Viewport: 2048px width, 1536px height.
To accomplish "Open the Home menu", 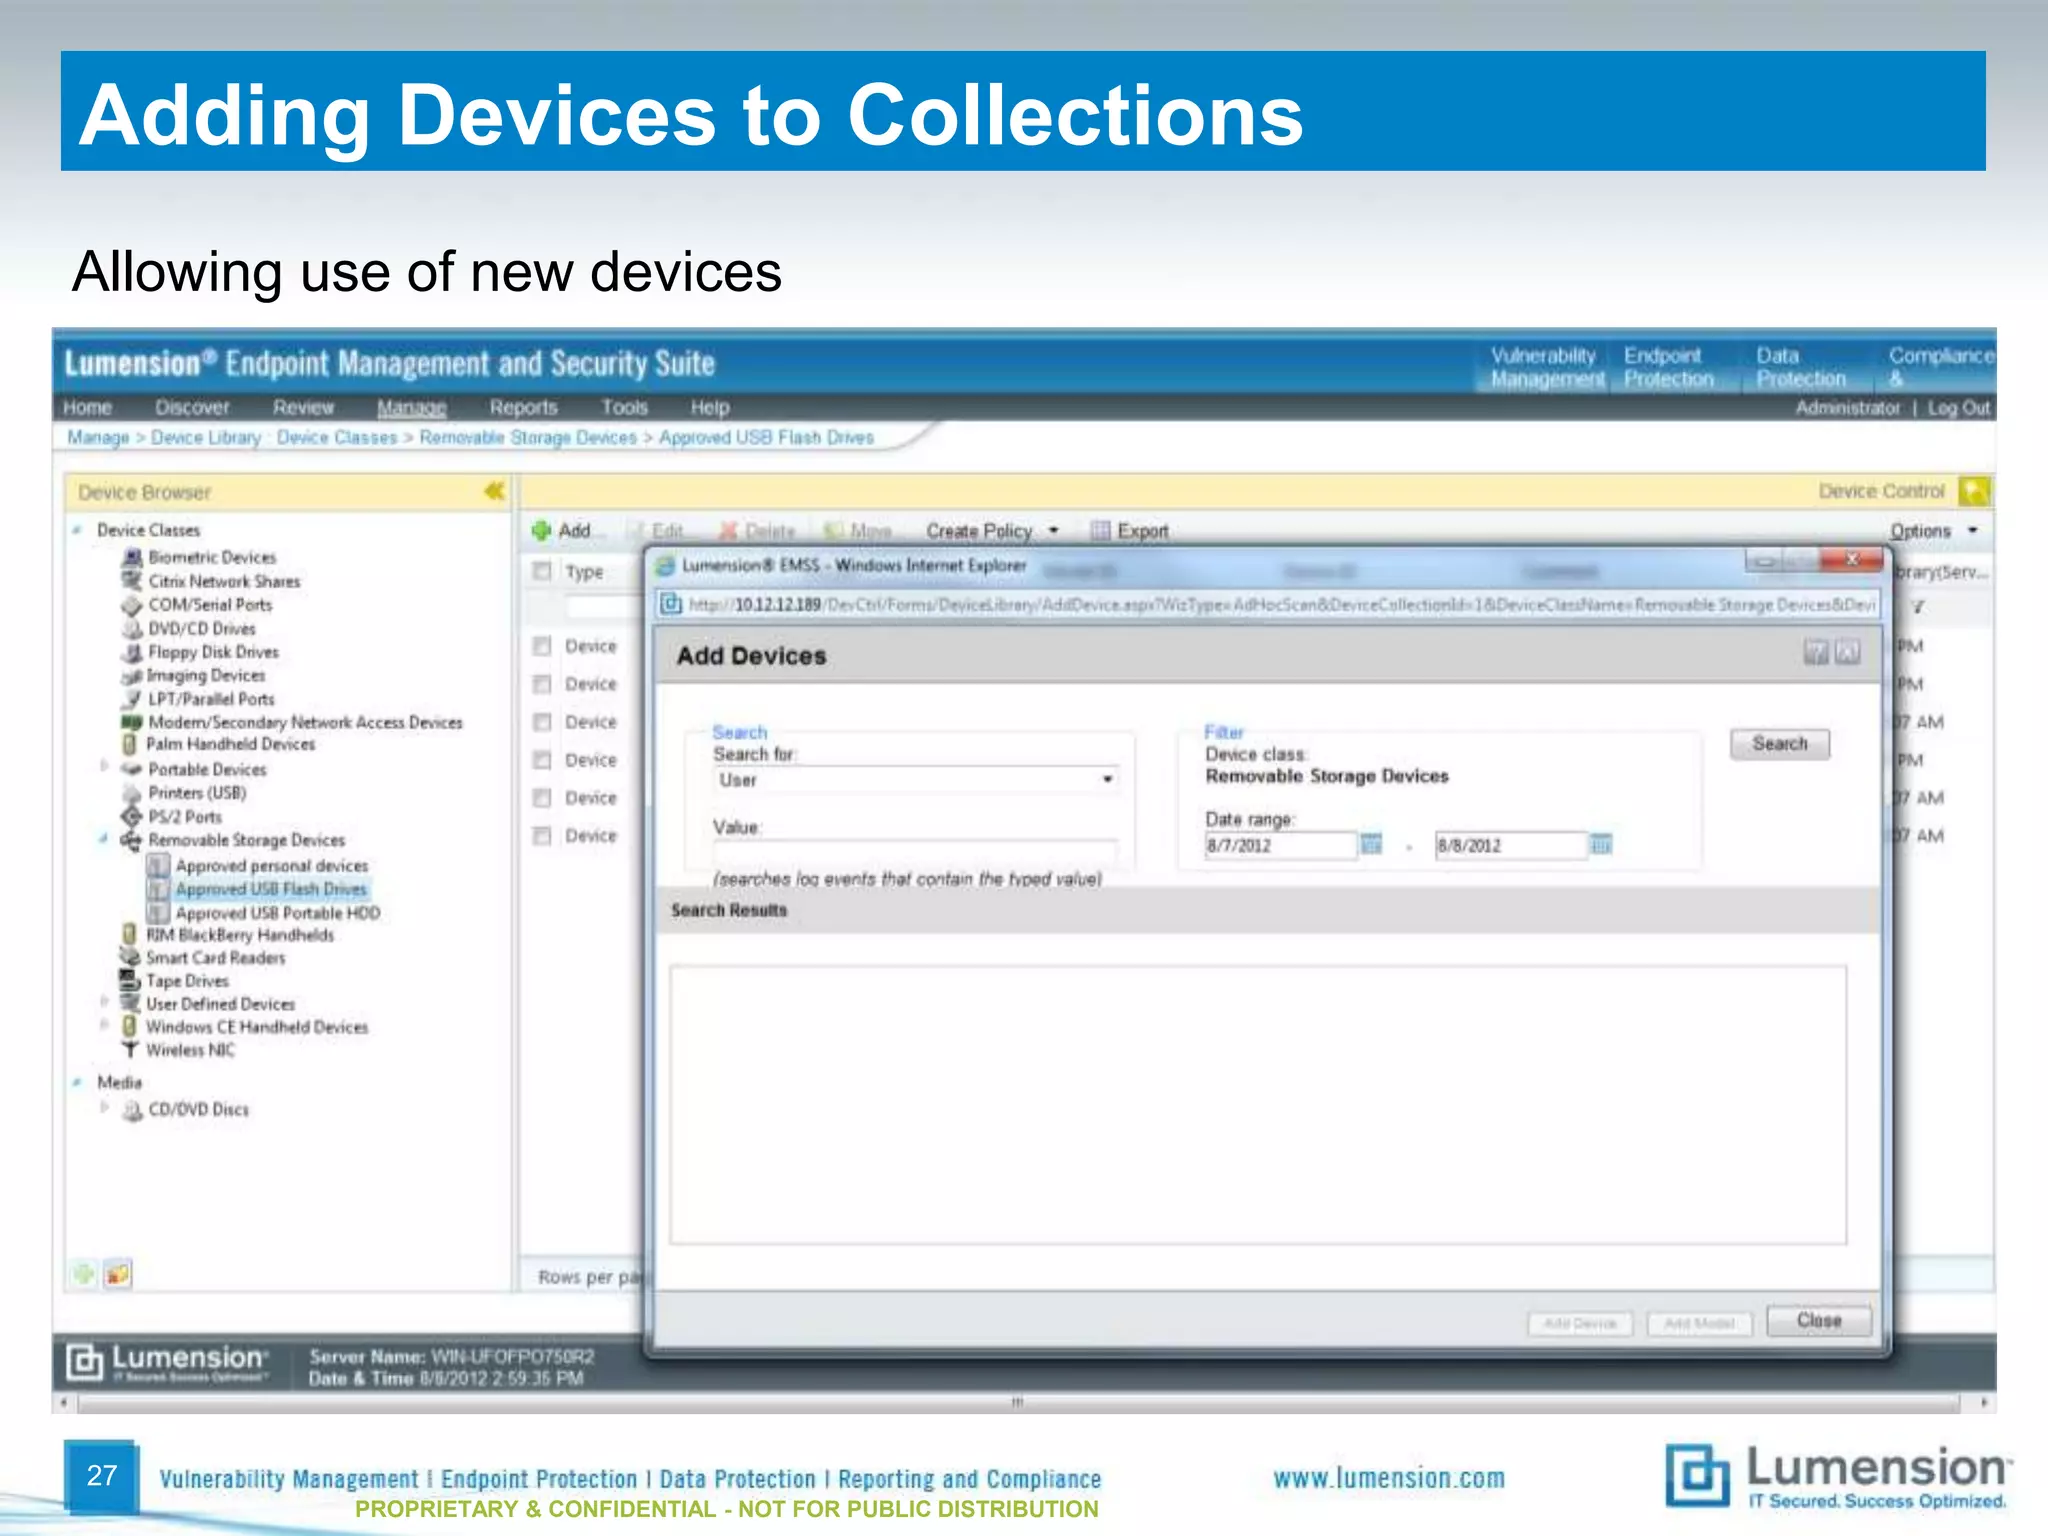I will [87, 407].
